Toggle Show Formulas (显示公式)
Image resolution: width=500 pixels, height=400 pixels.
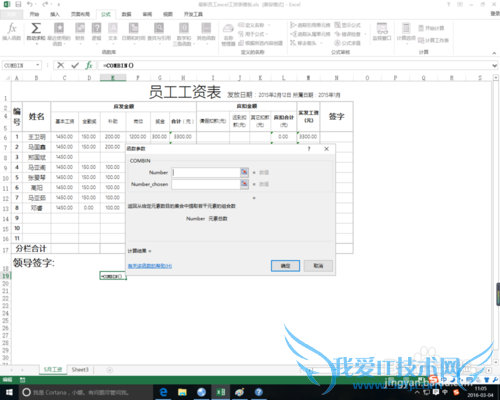pos(348,25)
